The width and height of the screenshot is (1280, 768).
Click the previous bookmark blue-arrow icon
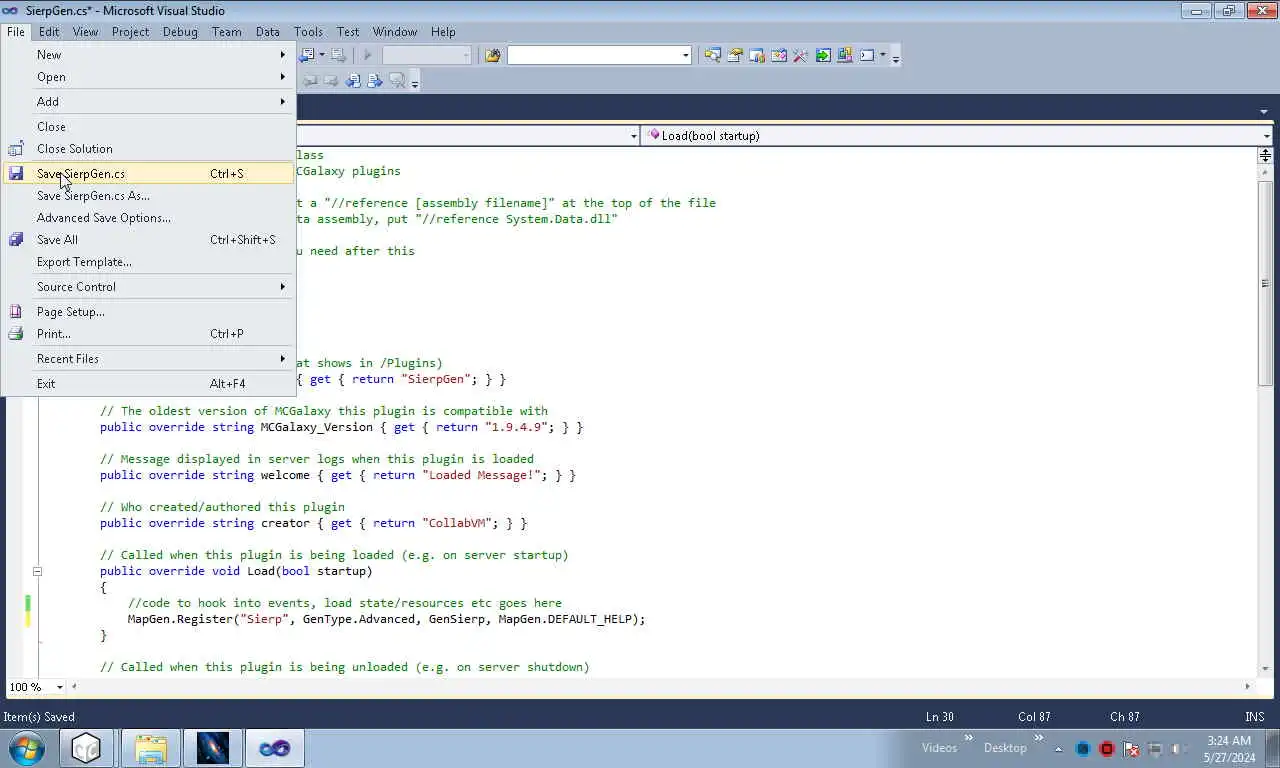[x=353, y=81]
